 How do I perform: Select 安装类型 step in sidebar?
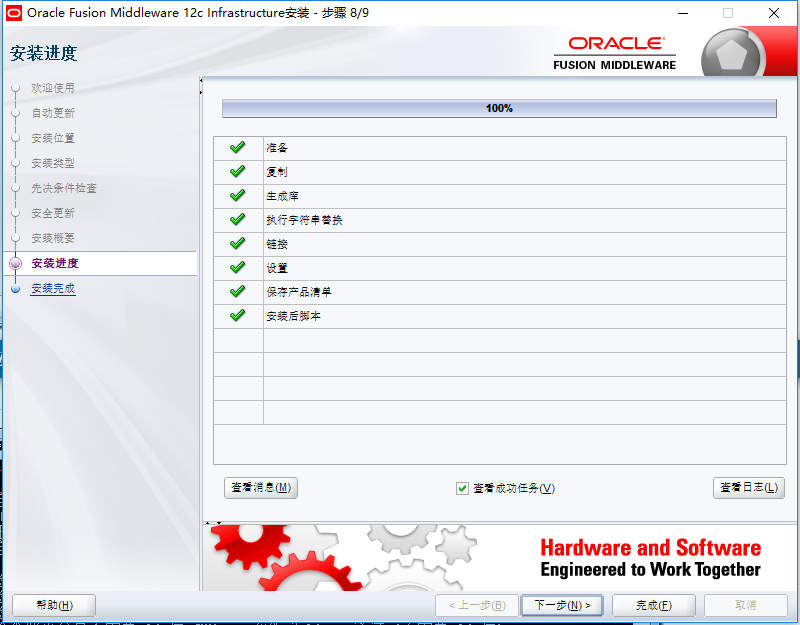point(53,163)
